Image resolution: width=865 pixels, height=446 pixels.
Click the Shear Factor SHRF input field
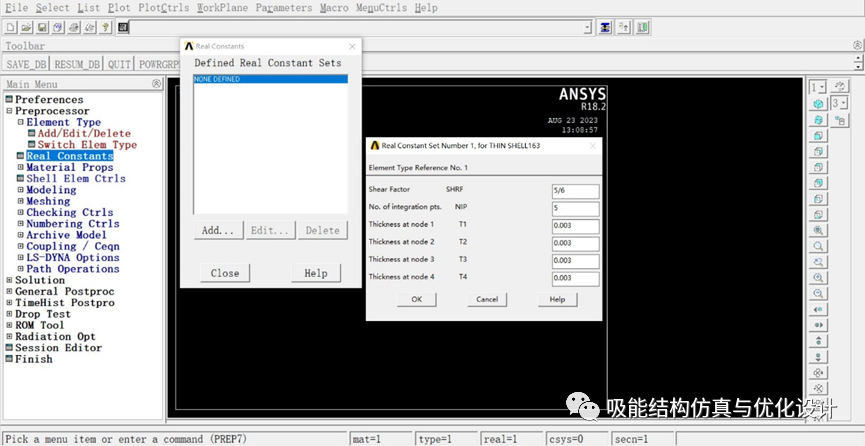[575, 192]
